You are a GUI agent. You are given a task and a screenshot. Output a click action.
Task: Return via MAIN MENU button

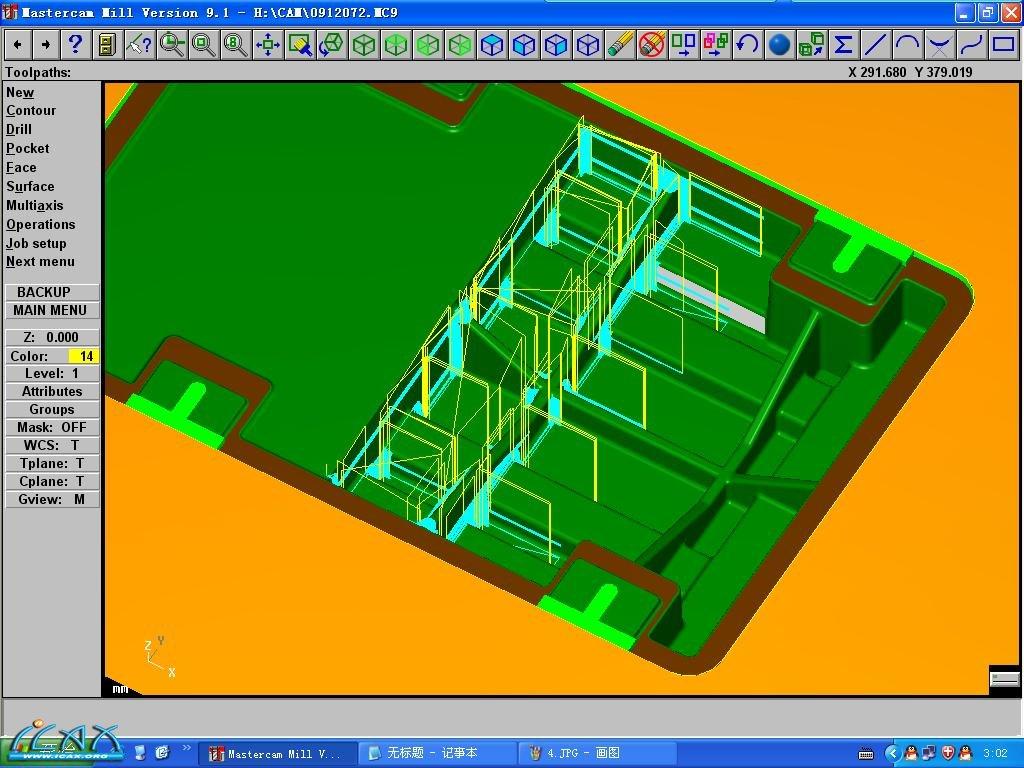point(52,310)
